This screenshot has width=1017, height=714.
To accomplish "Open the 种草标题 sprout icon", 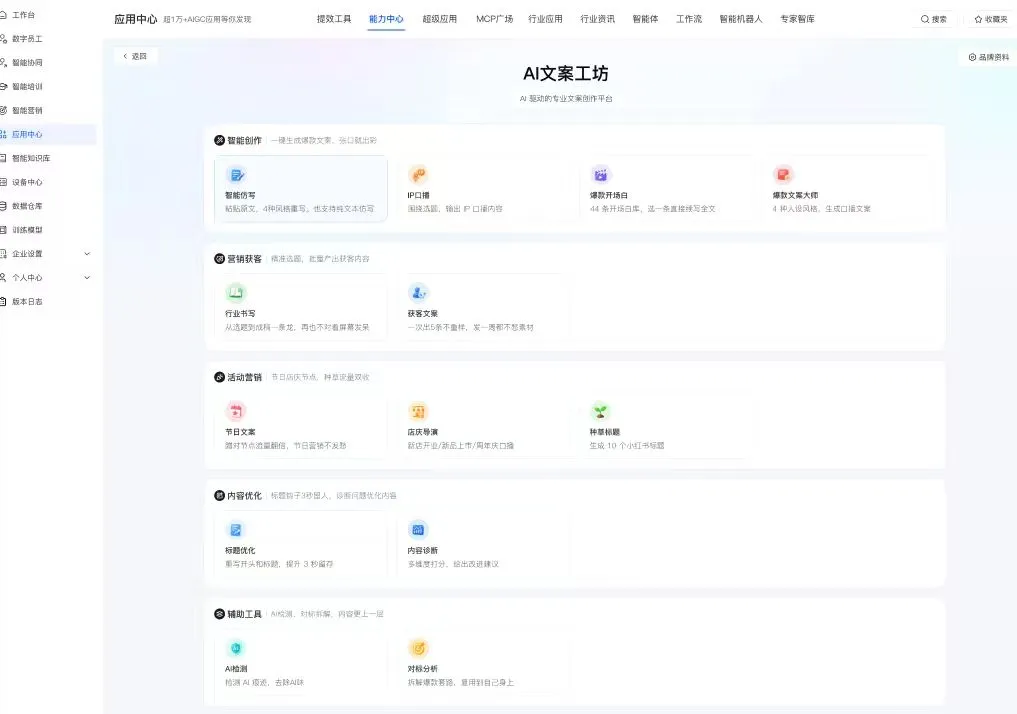I will click(601, 411).
